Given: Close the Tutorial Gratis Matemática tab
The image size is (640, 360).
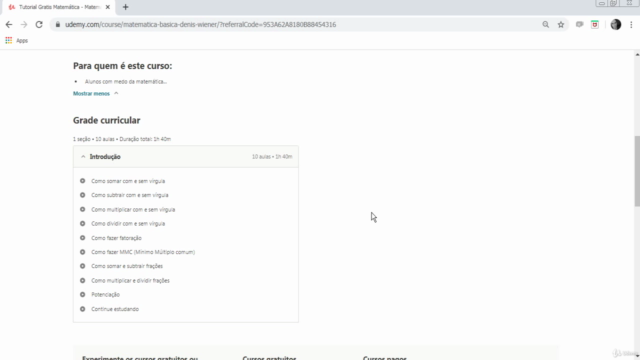Looking at the screenshot, I should pos(108,7).
